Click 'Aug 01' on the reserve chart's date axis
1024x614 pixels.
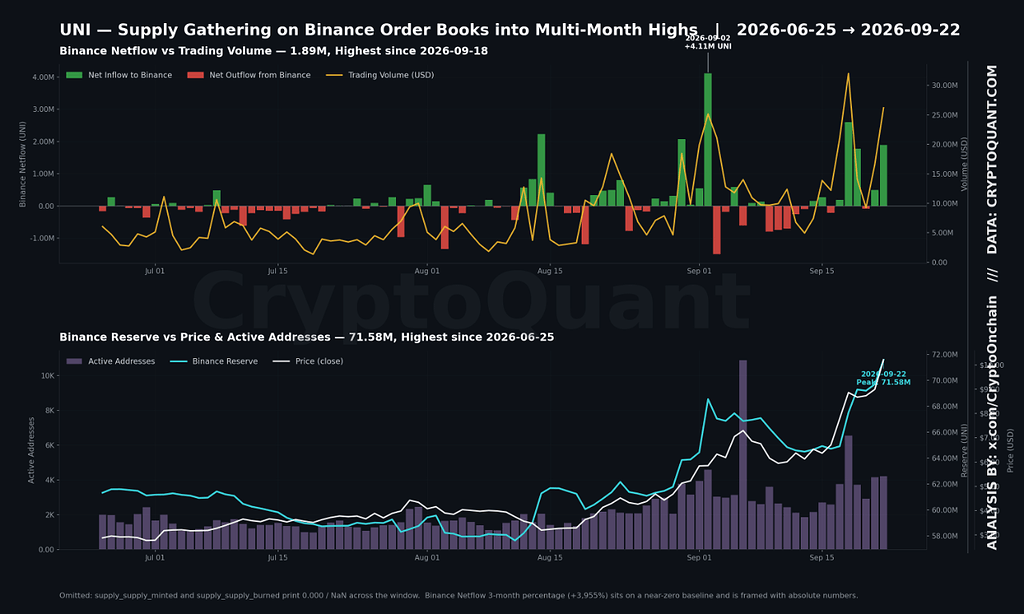coord(427,558)
